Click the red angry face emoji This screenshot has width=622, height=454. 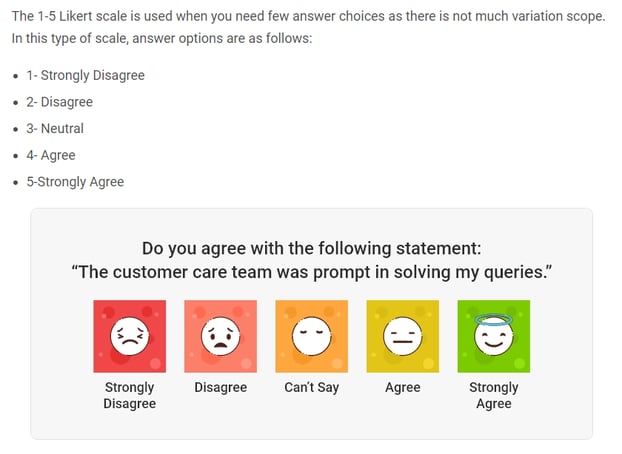click(130, 337)
